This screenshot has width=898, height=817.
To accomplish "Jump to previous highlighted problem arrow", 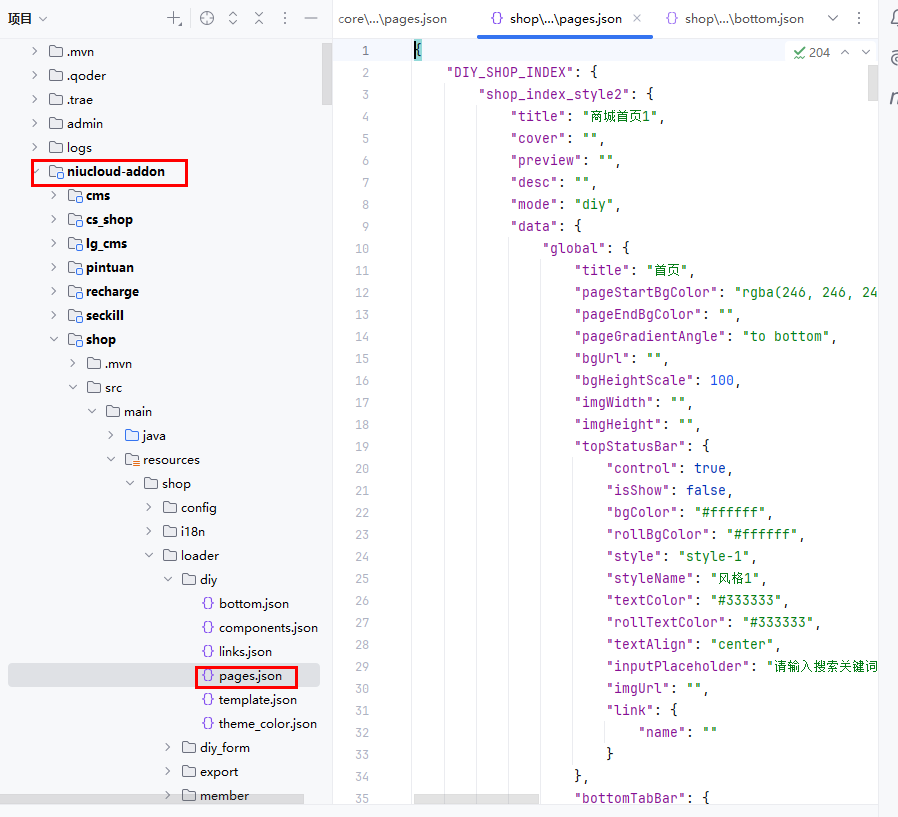I will click(x=845, y=52).
